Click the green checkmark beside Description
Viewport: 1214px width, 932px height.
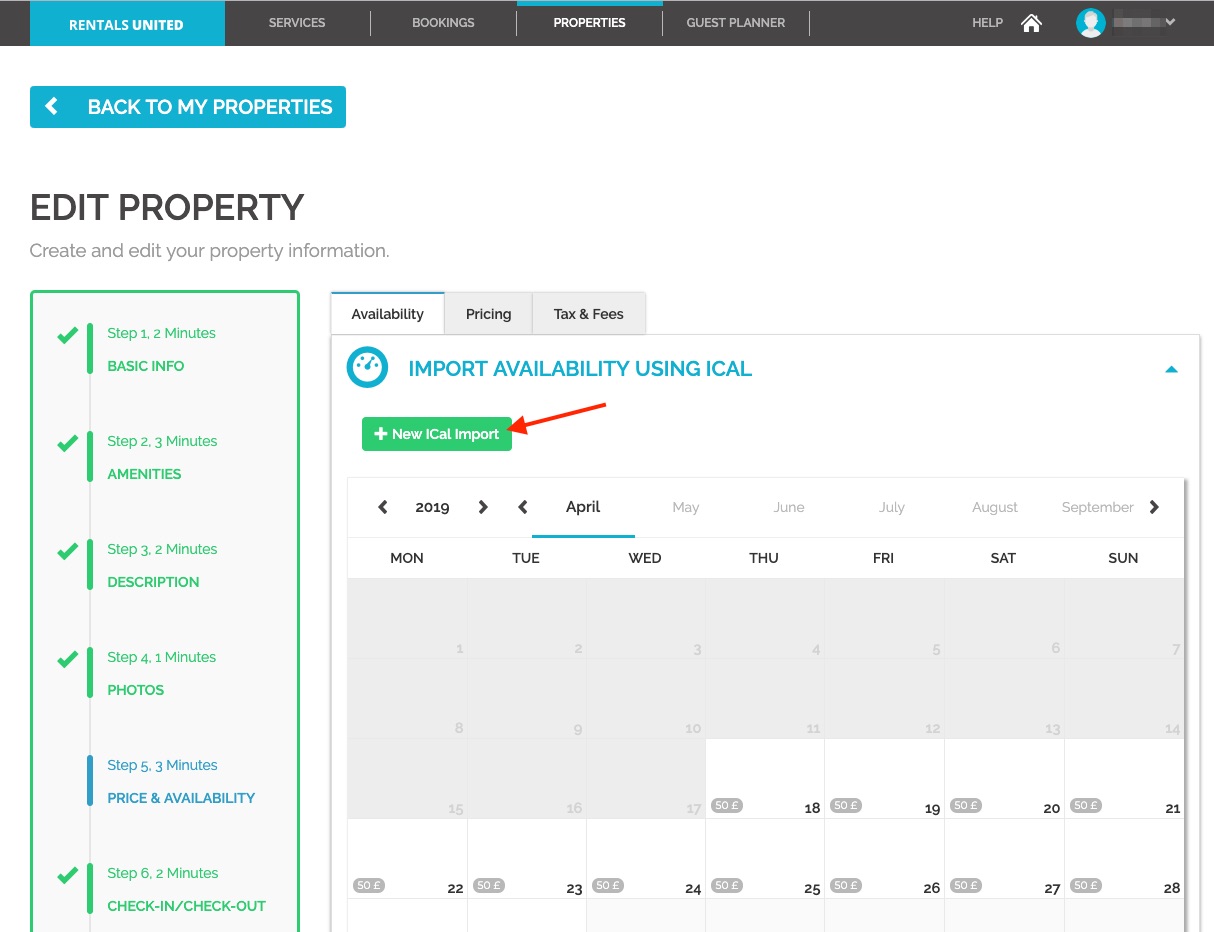[67, 552]
